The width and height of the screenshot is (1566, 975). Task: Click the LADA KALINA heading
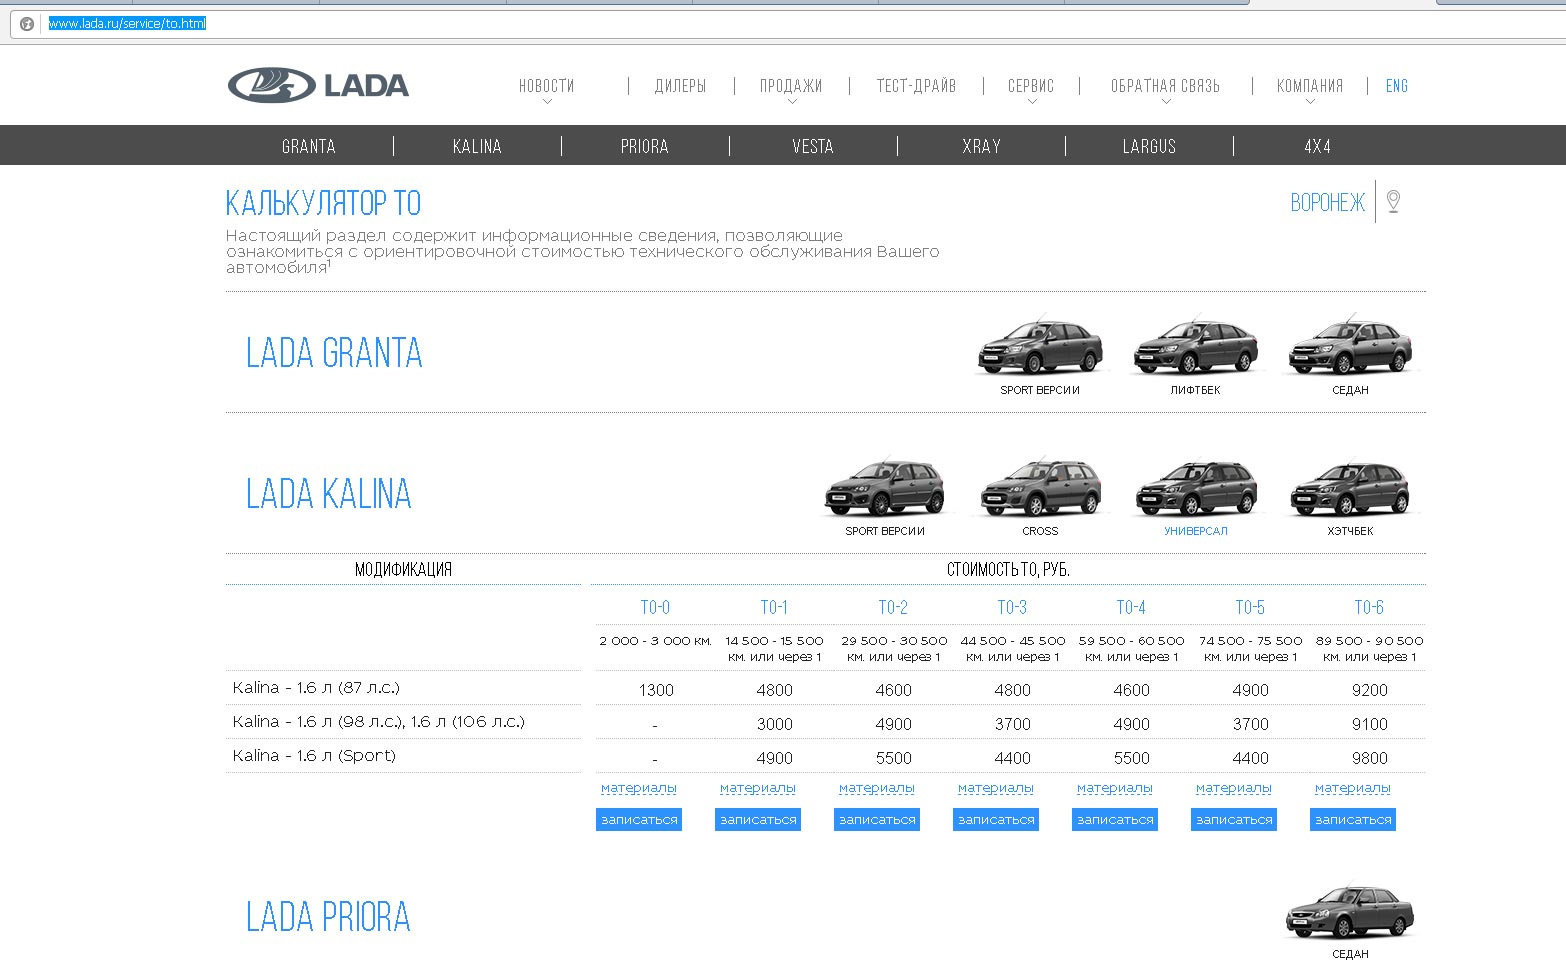(x=329, y=494)
